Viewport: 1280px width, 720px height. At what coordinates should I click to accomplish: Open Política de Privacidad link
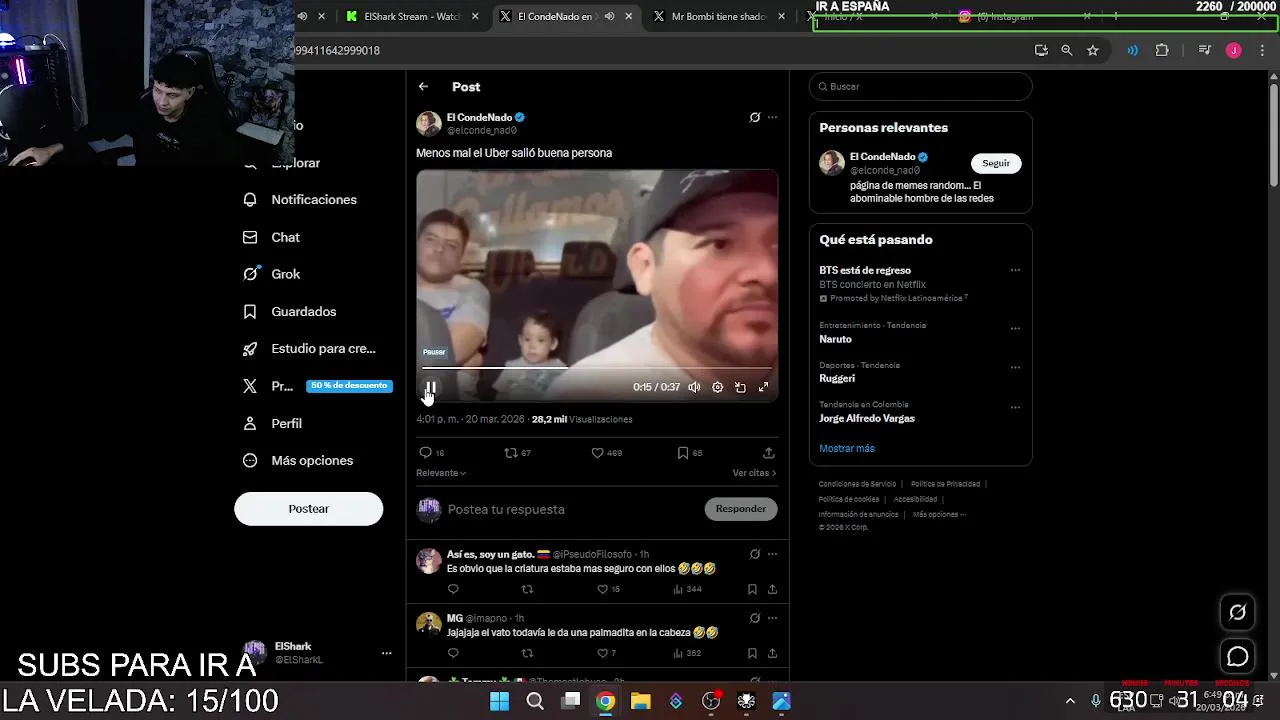click(945, 484)
